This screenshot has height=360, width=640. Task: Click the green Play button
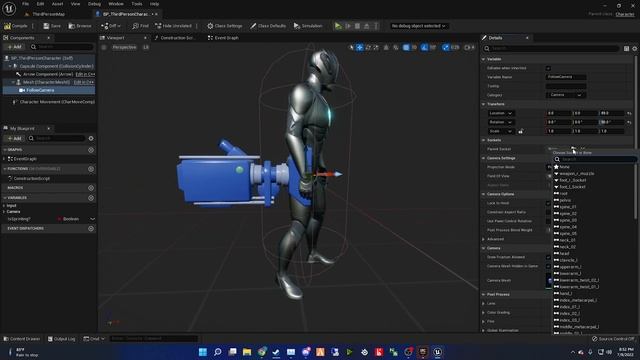[338, 26]
